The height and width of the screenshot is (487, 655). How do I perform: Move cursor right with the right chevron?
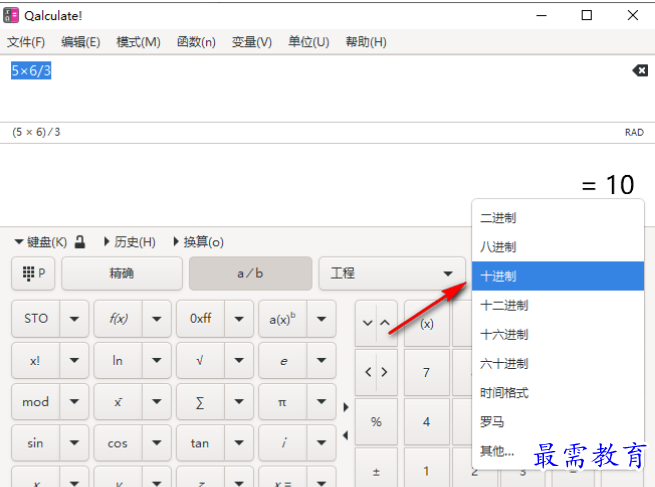tap(385, 372)
